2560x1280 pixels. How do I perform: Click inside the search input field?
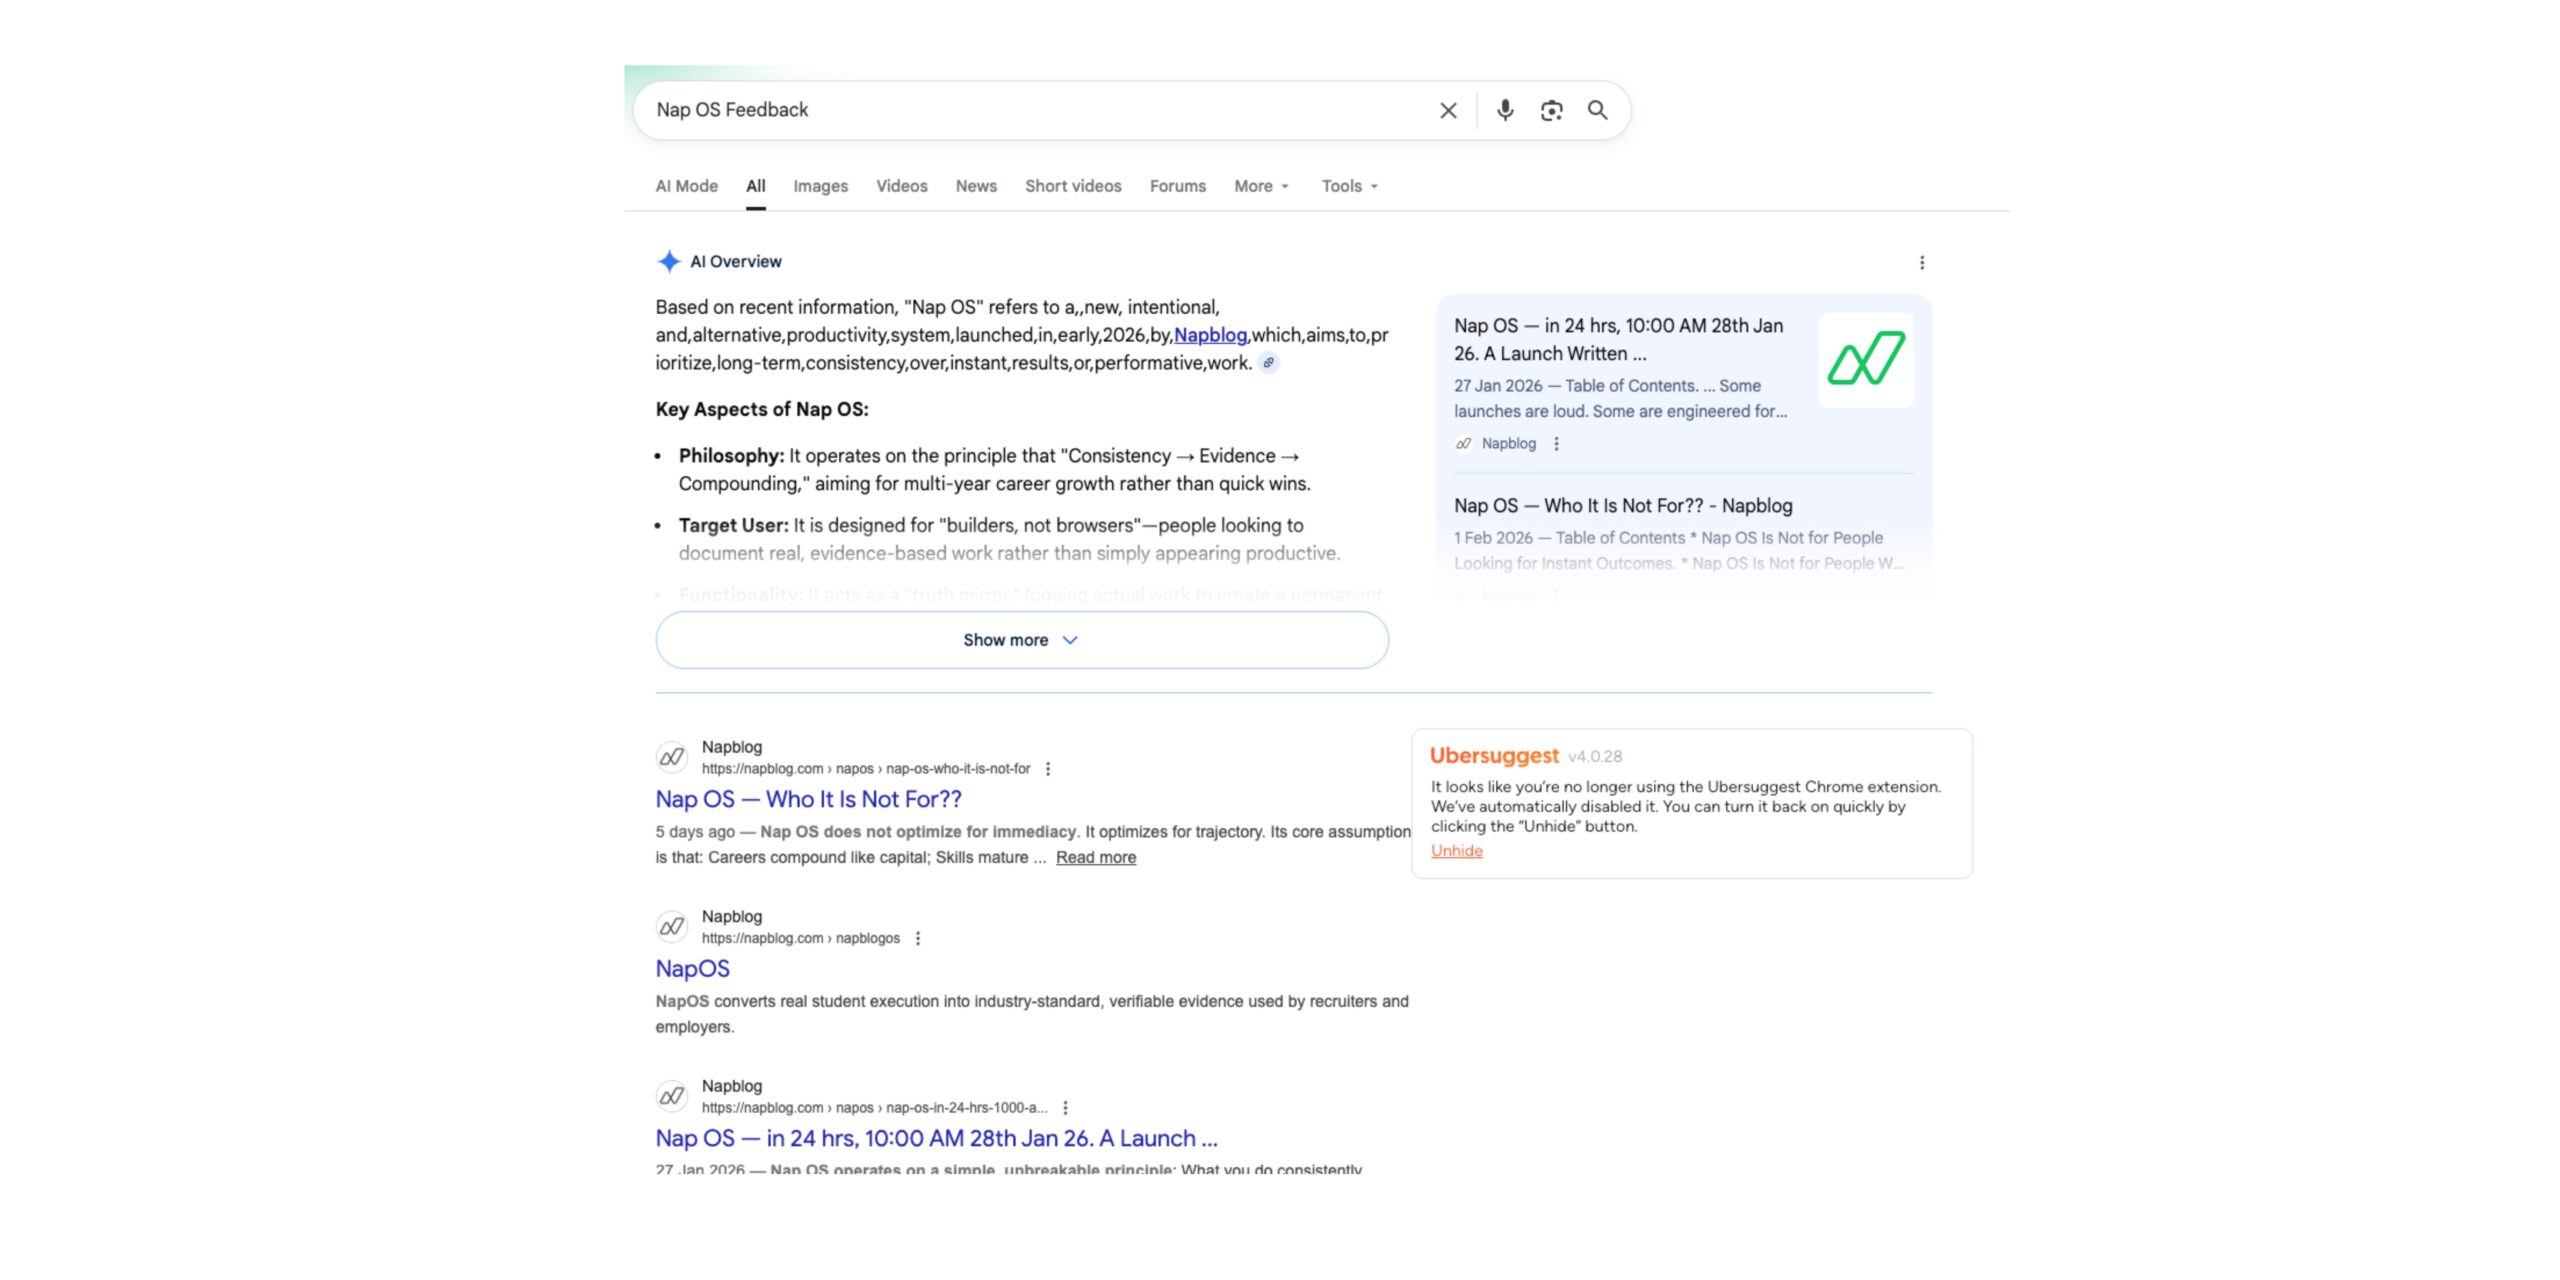pyautogui.click(x=1000, y=110)
